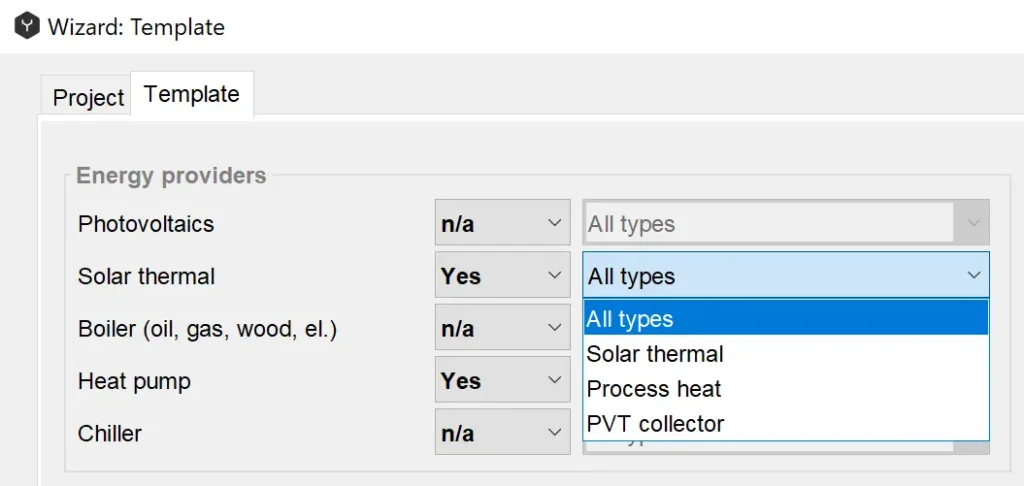Click the Photovoltaics row label

point(146,224)
